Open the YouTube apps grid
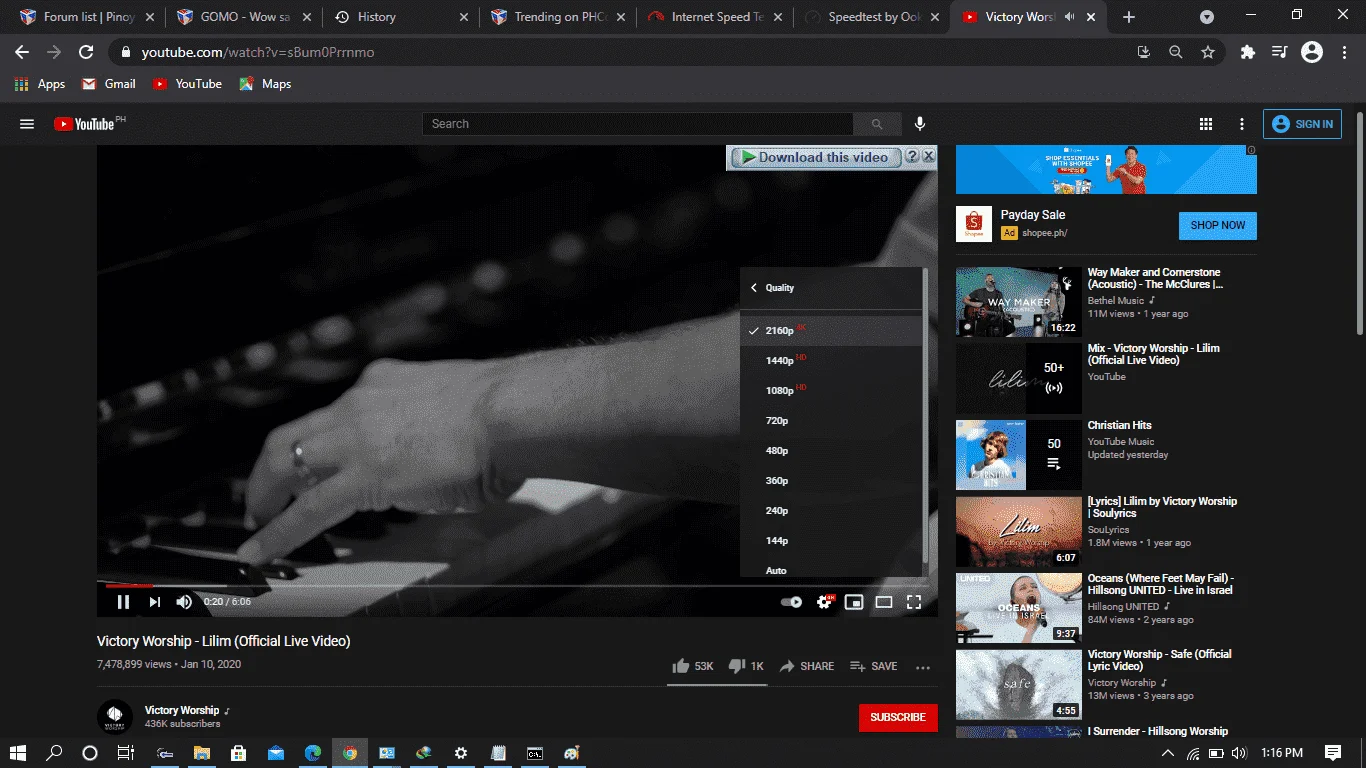The height and width of the screenshot is (768, 1366). (x=1206, y=124)
